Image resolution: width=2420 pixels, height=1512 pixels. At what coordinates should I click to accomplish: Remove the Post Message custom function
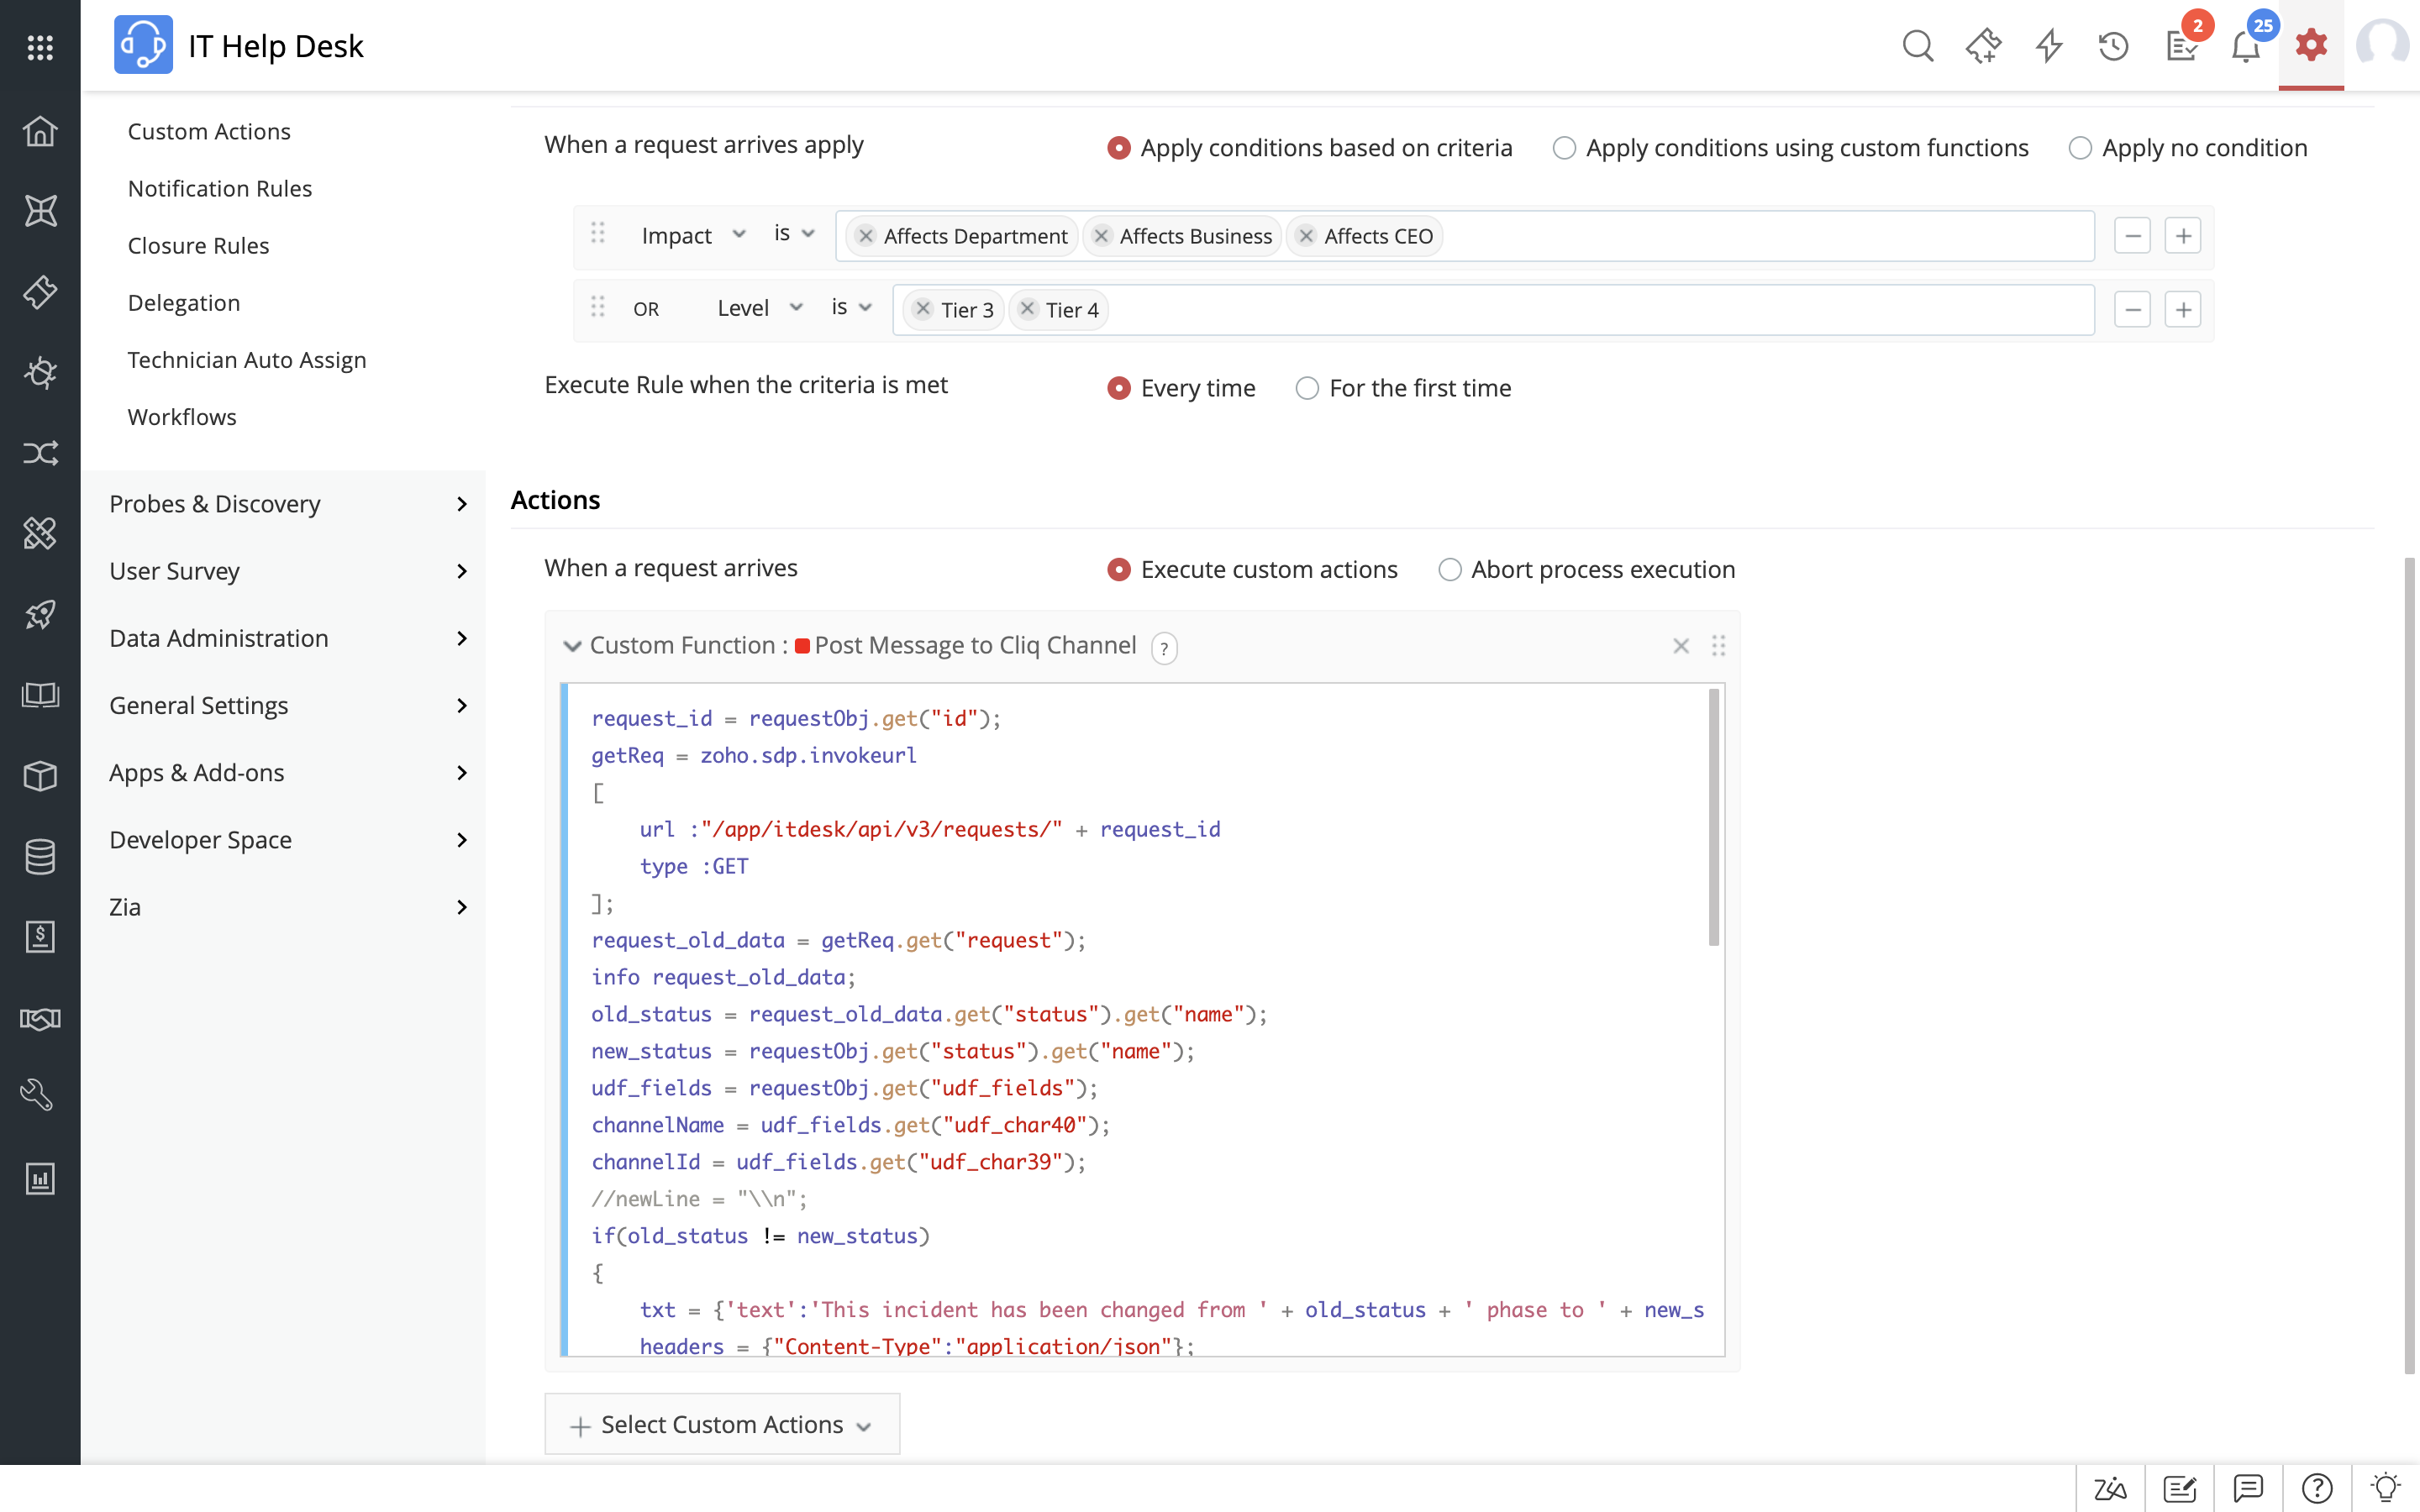(x=1681, y=646)
